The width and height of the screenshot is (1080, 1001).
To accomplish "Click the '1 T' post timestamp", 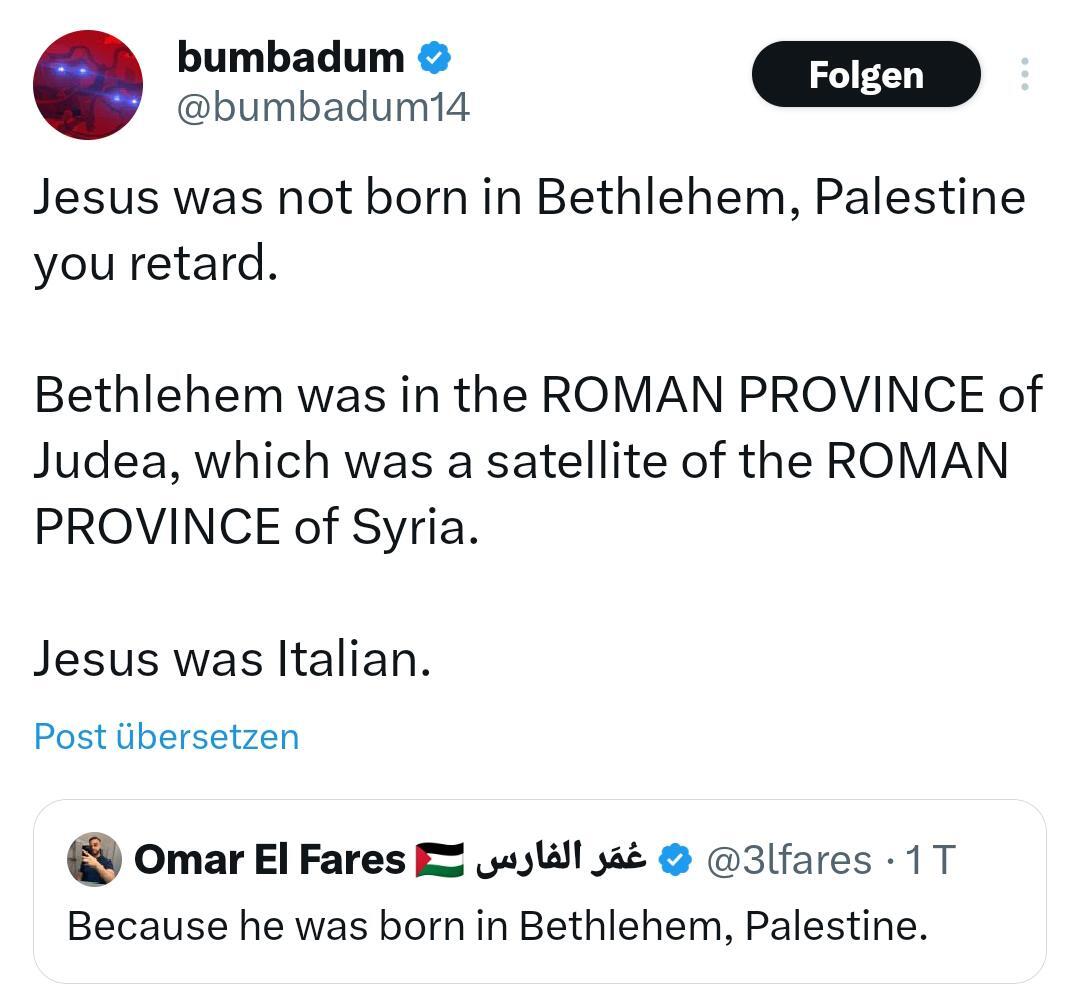I will 930,860.
